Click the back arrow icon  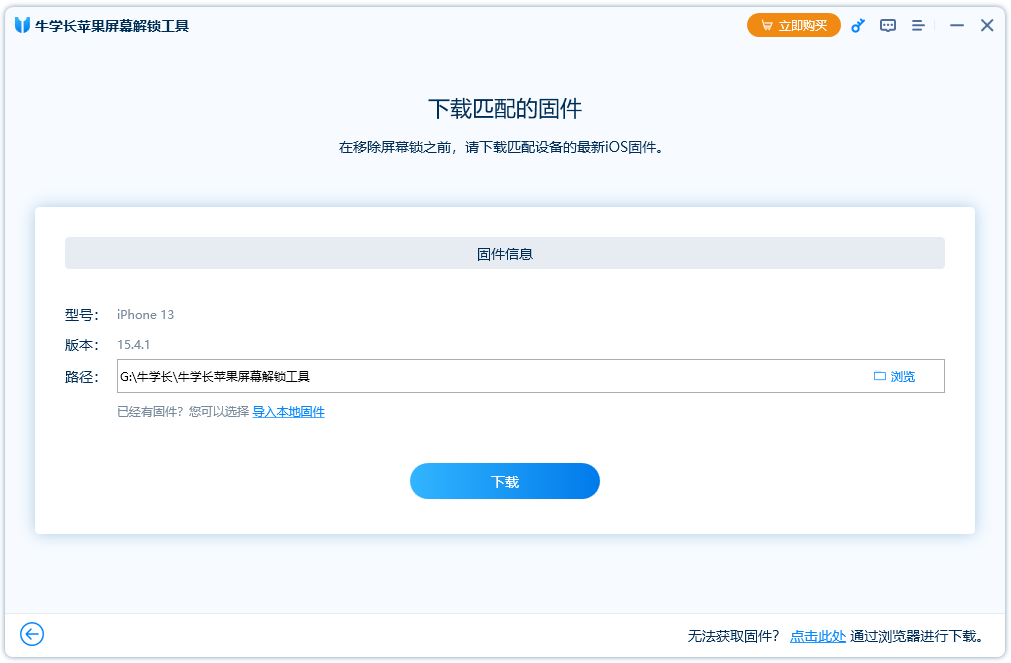click(31, 634)
